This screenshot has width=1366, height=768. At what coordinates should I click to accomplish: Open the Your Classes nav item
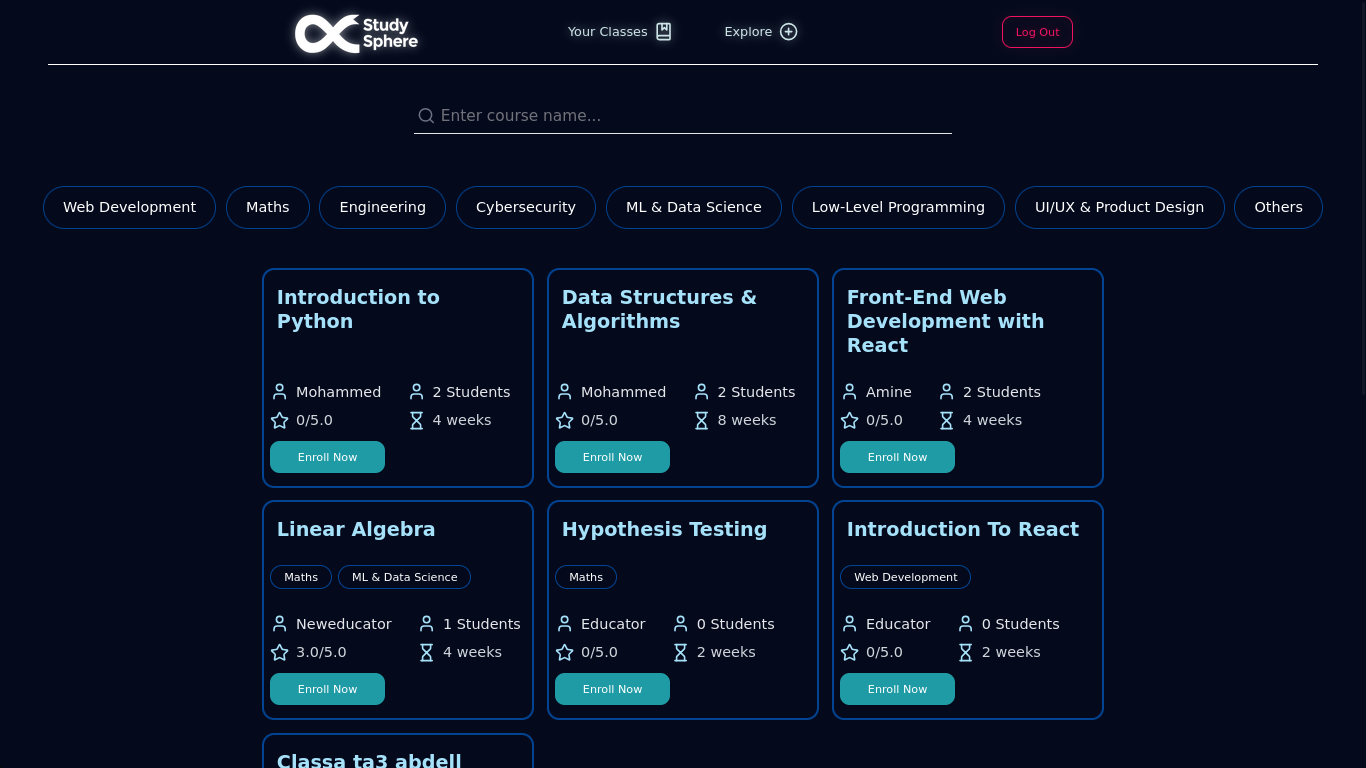[607, 32]
